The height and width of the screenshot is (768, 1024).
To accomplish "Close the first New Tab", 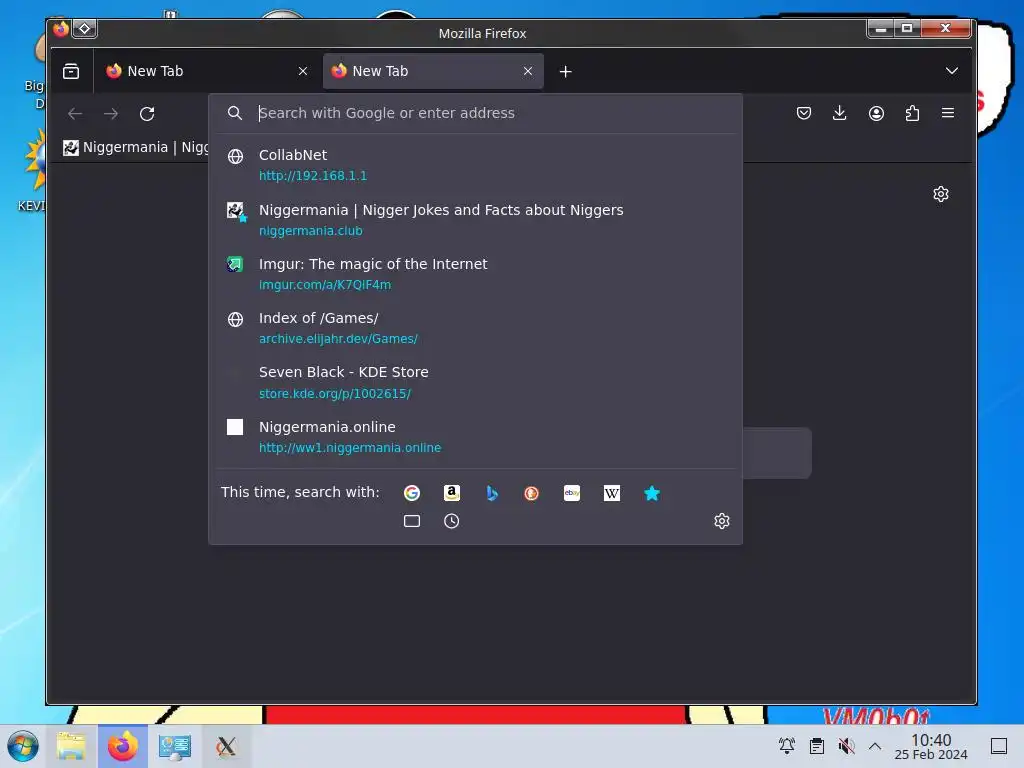I will [x=303, y=71].
